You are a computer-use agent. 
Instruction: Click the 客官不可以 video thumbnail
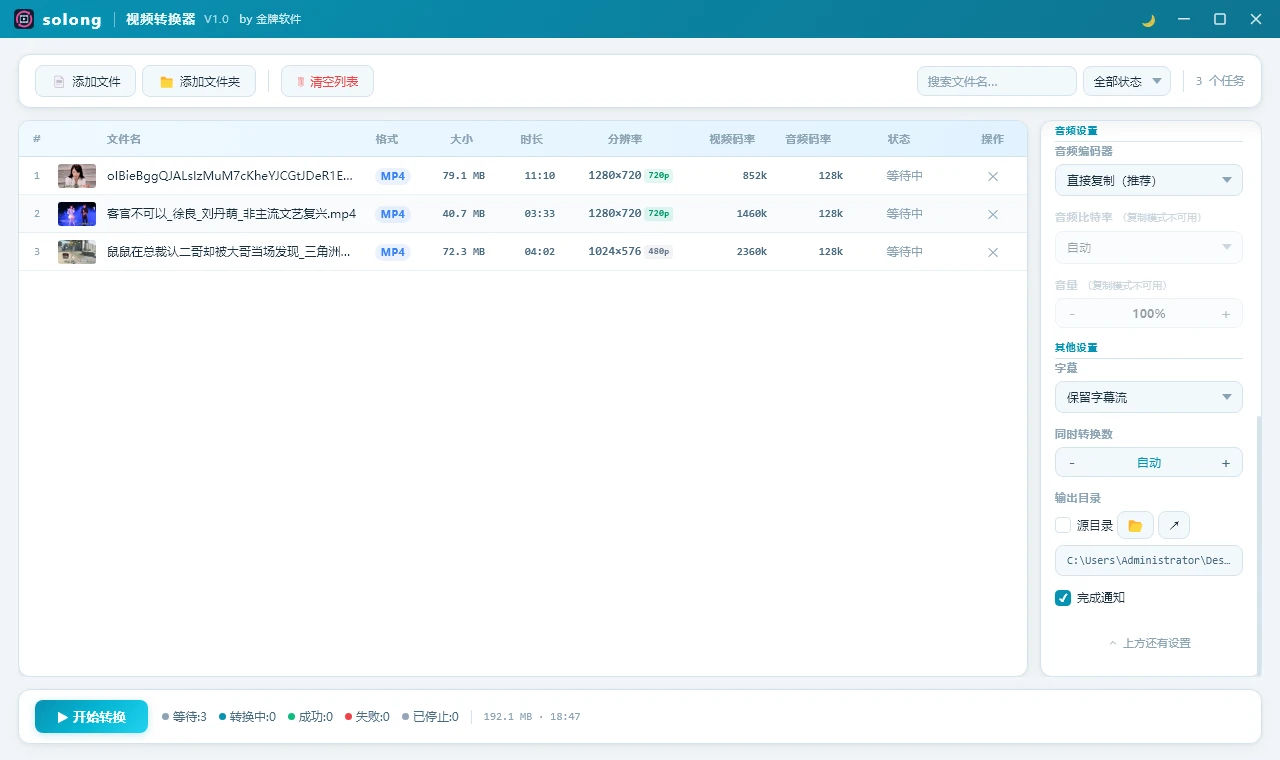[x=77, y=213]
